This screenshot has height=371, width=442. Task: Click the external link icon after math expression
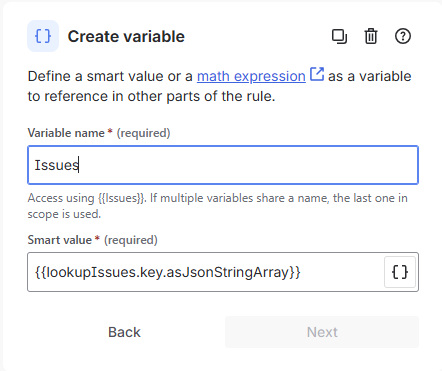pyautogui.click(x=317, y=74)
